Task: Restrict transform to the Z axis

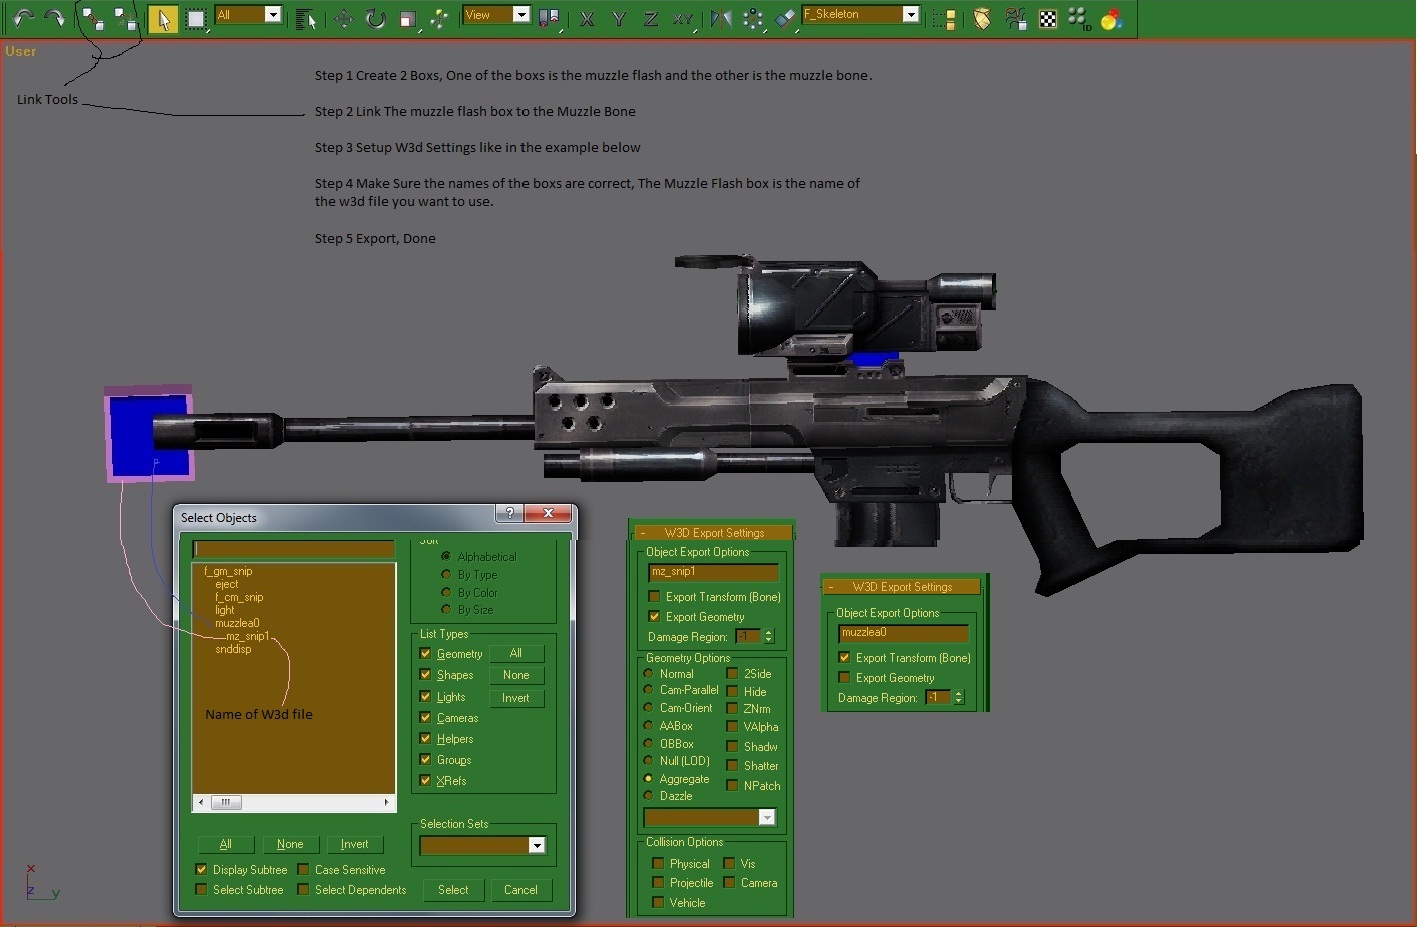Action: [651, 18]
